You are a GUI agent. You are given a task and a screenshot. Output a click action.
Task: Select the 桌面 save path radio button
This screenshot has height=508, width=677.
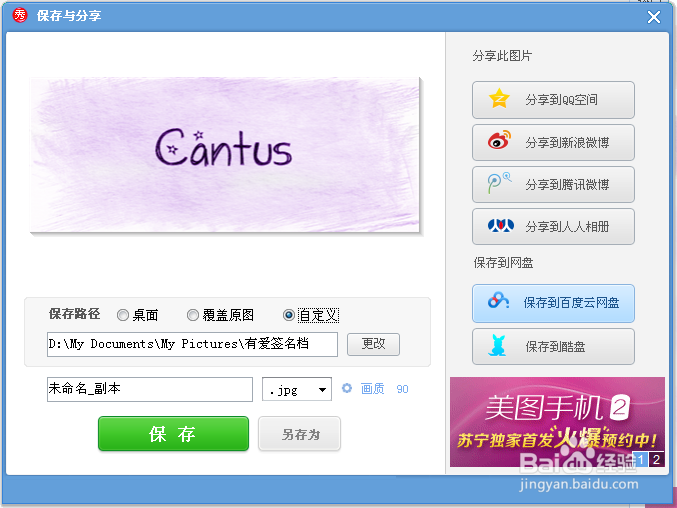coord(123,315)
